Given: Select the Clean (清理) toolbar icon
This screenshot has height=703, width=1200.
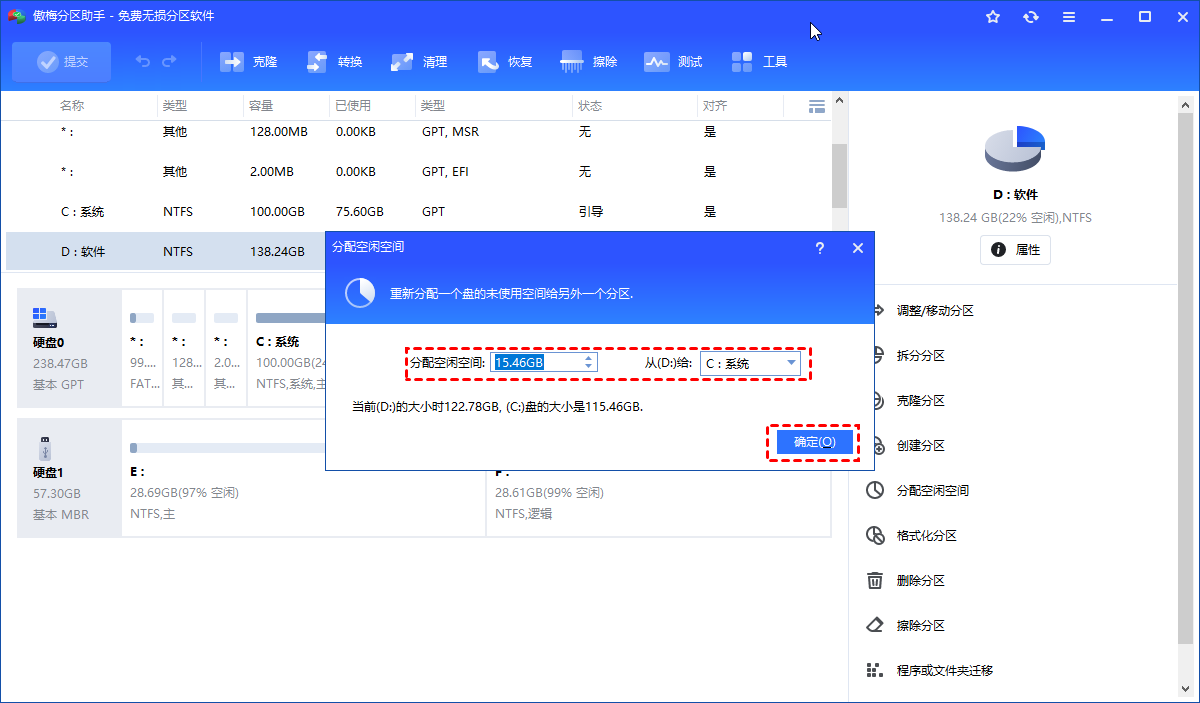Looking at the screenshot, I should [403, 62].
